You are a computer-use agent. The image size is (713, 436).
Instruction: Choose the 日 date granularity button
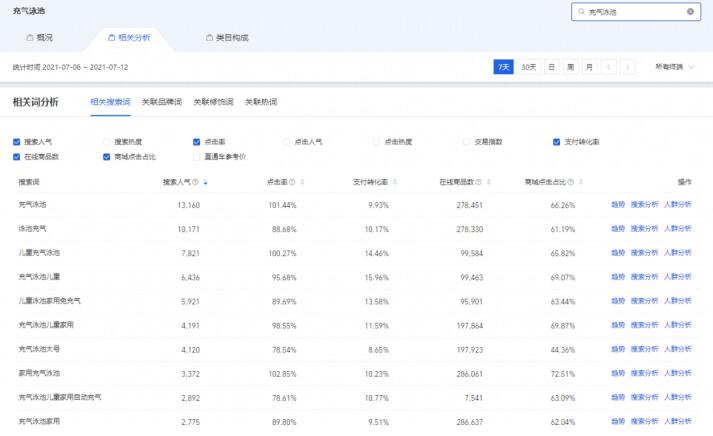[552, 67]
